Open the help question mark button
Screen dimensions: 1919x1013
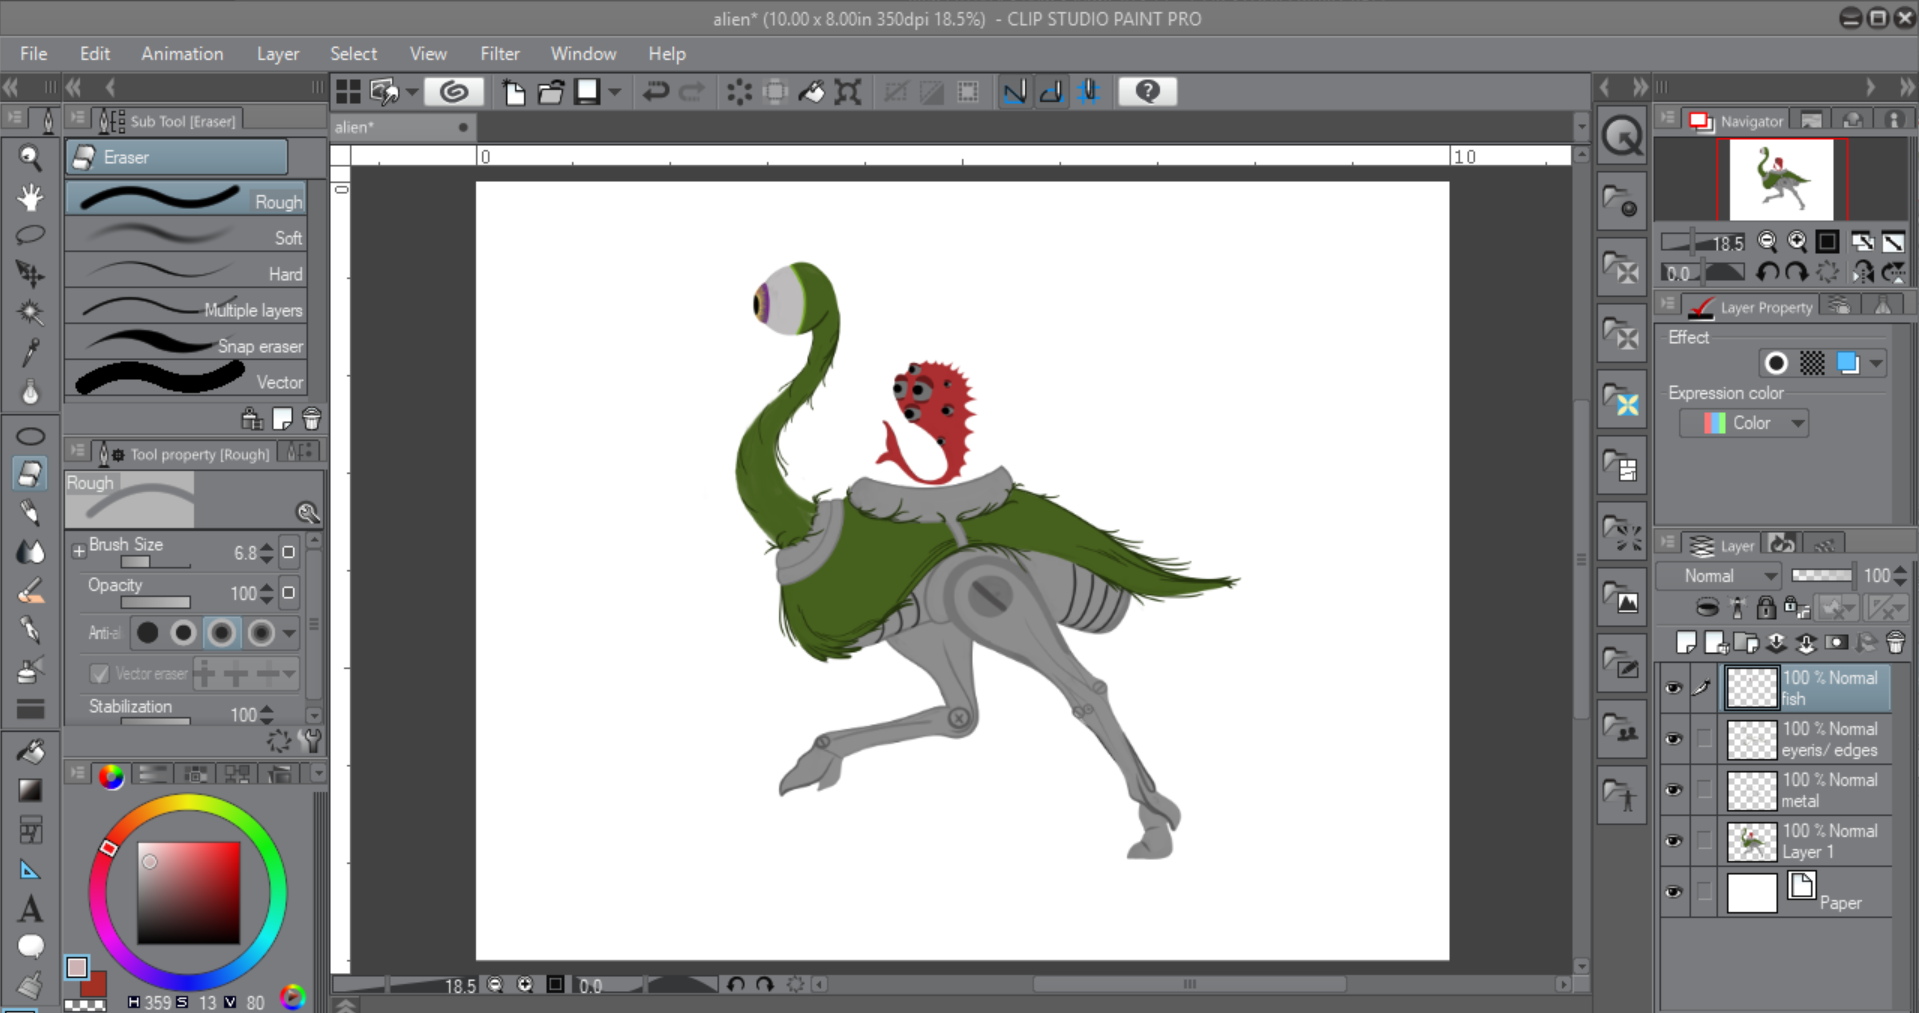tap(1147, 92)
